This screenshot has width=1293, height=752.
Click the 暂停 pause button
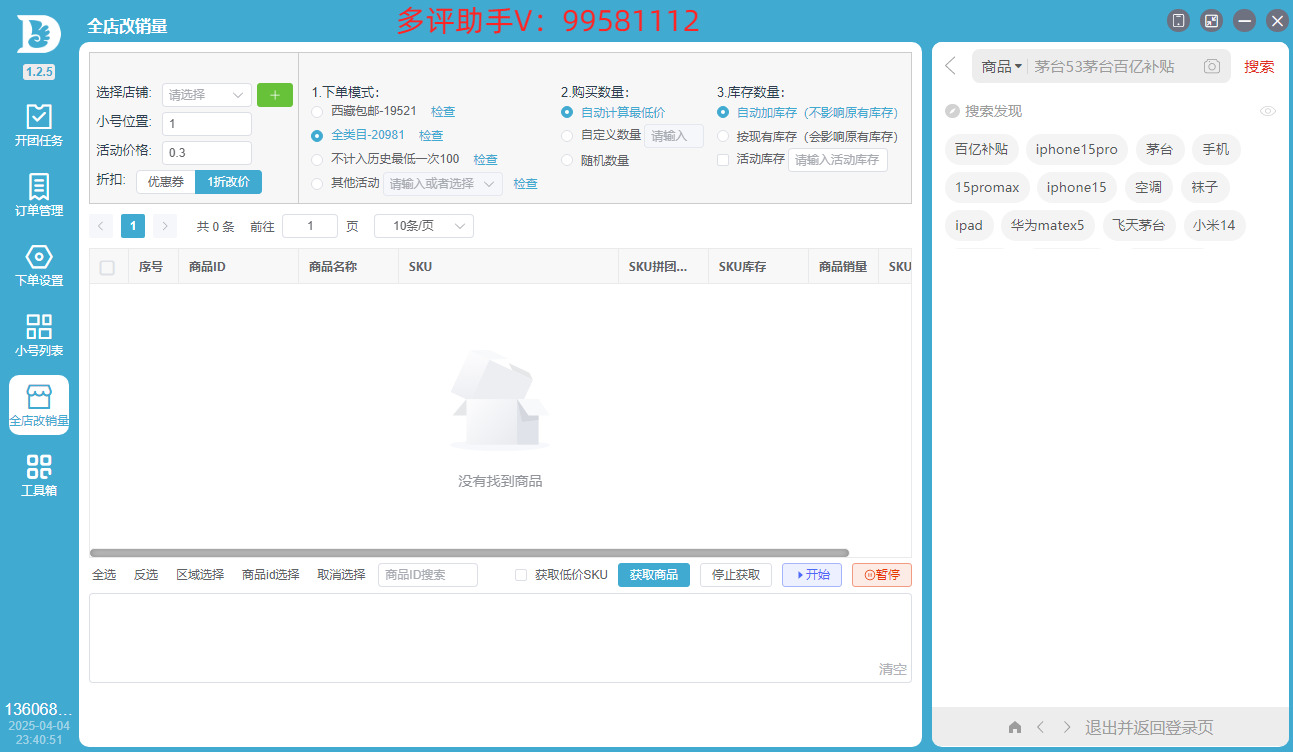[882, 575]
